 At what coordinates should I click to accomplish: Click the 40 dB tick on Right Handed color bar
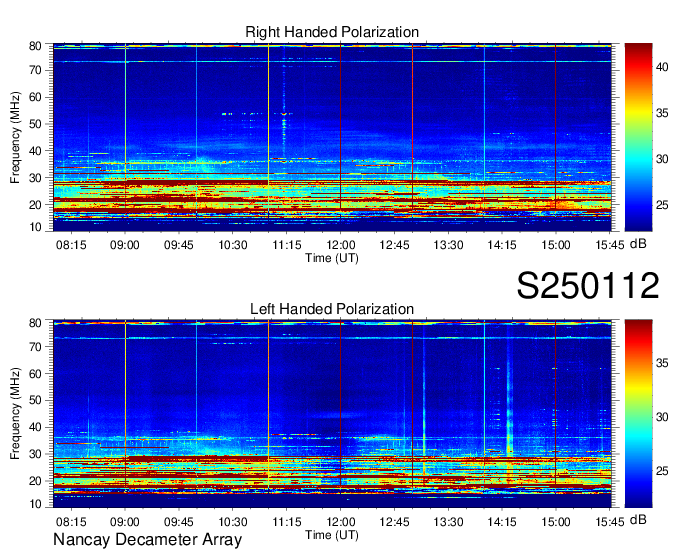(x=662, y=67)
